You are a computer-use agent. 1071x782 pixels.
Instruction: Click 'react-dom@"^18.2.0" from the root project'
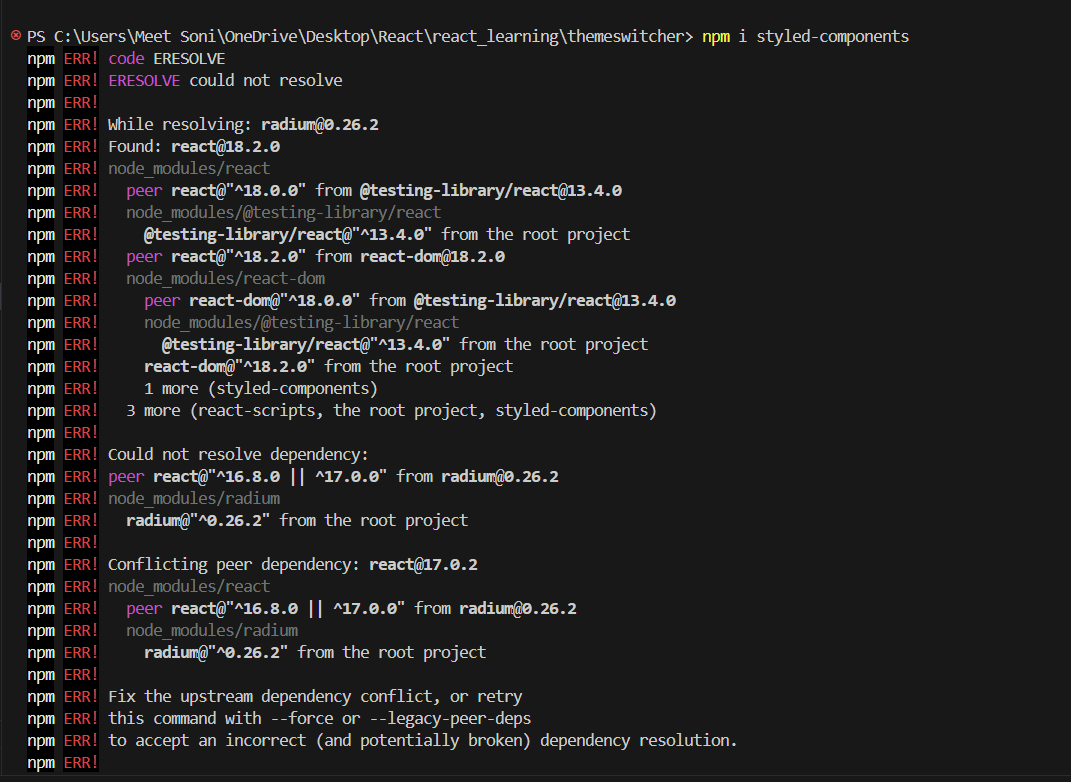click(329, 367)
